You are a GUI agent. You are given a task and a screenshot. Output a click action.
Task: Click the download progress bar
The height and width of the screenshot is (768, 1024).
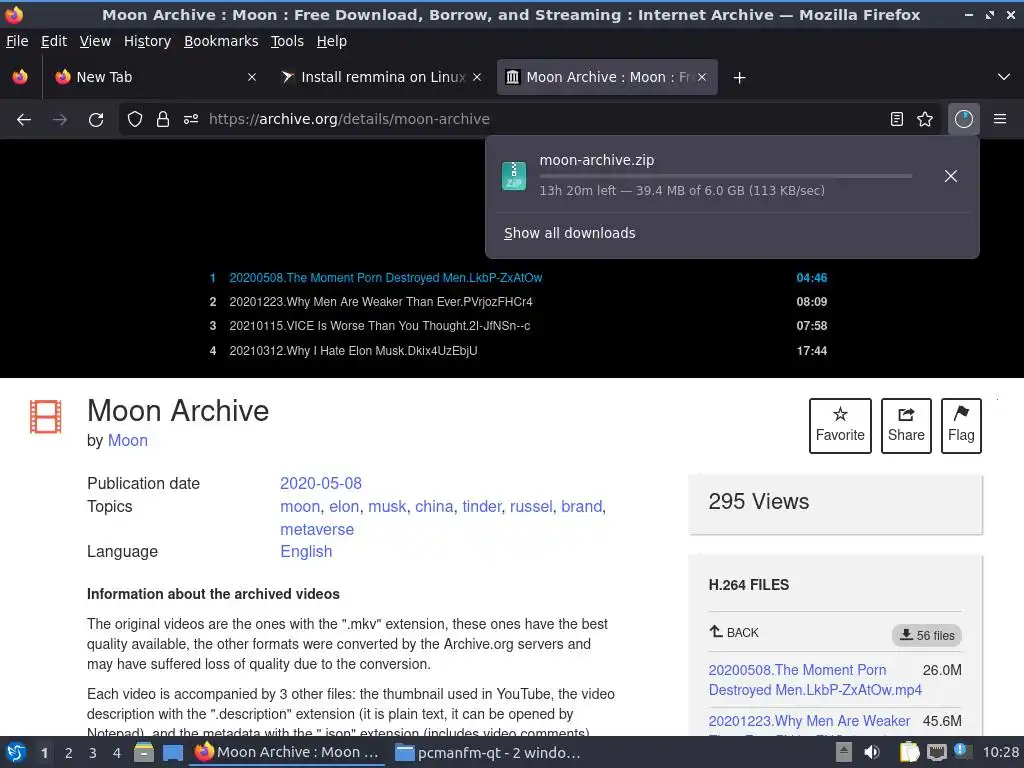click(726, 176)
